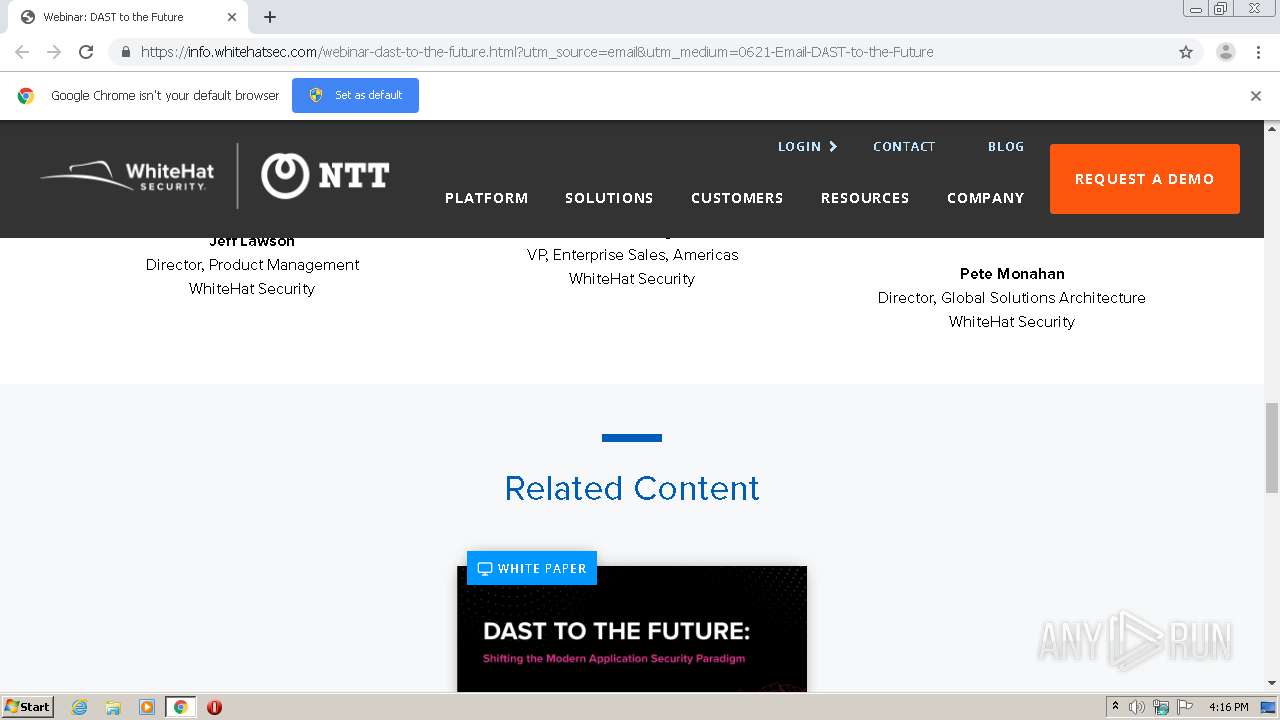The width and height of the screenshot is (1280, 720).
Task: Show hidden system tray icons
Action: coord(1115,707)
